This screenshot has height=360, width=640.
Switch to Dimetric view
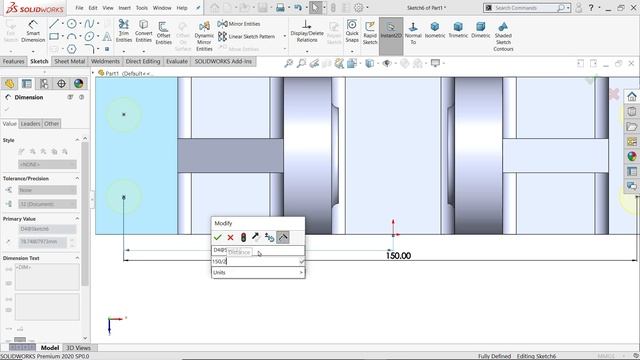(x=480, y=30)
